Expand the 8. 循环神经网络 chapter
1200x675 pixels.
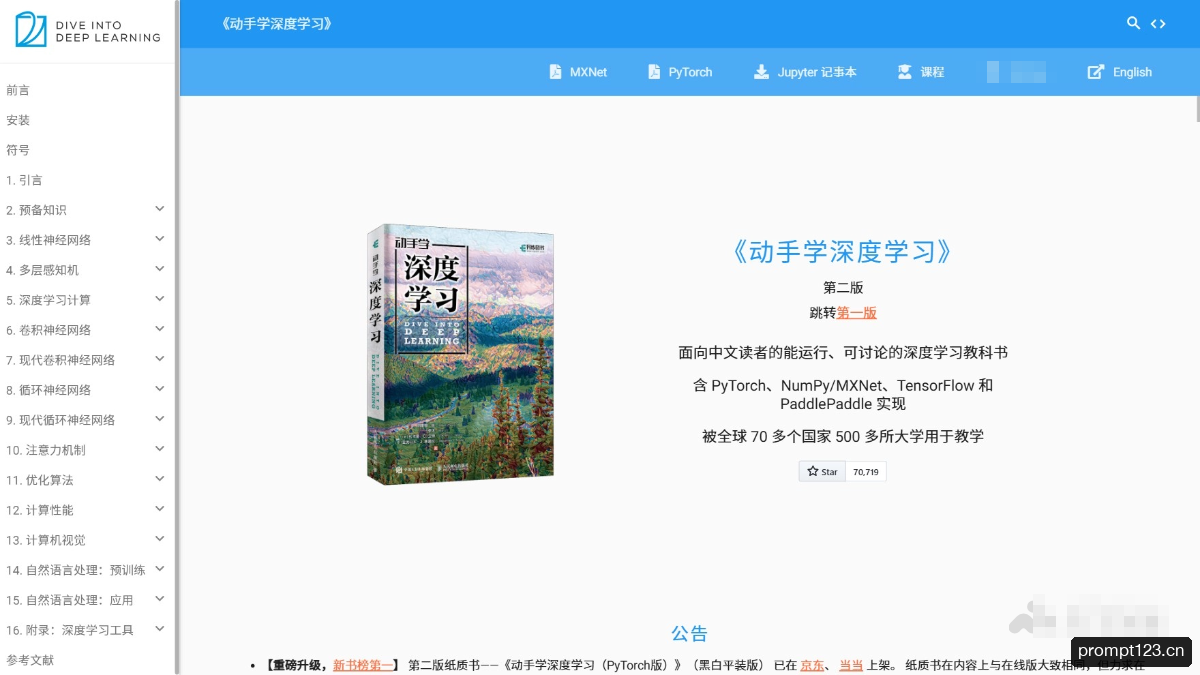click(x=160, y=389)
